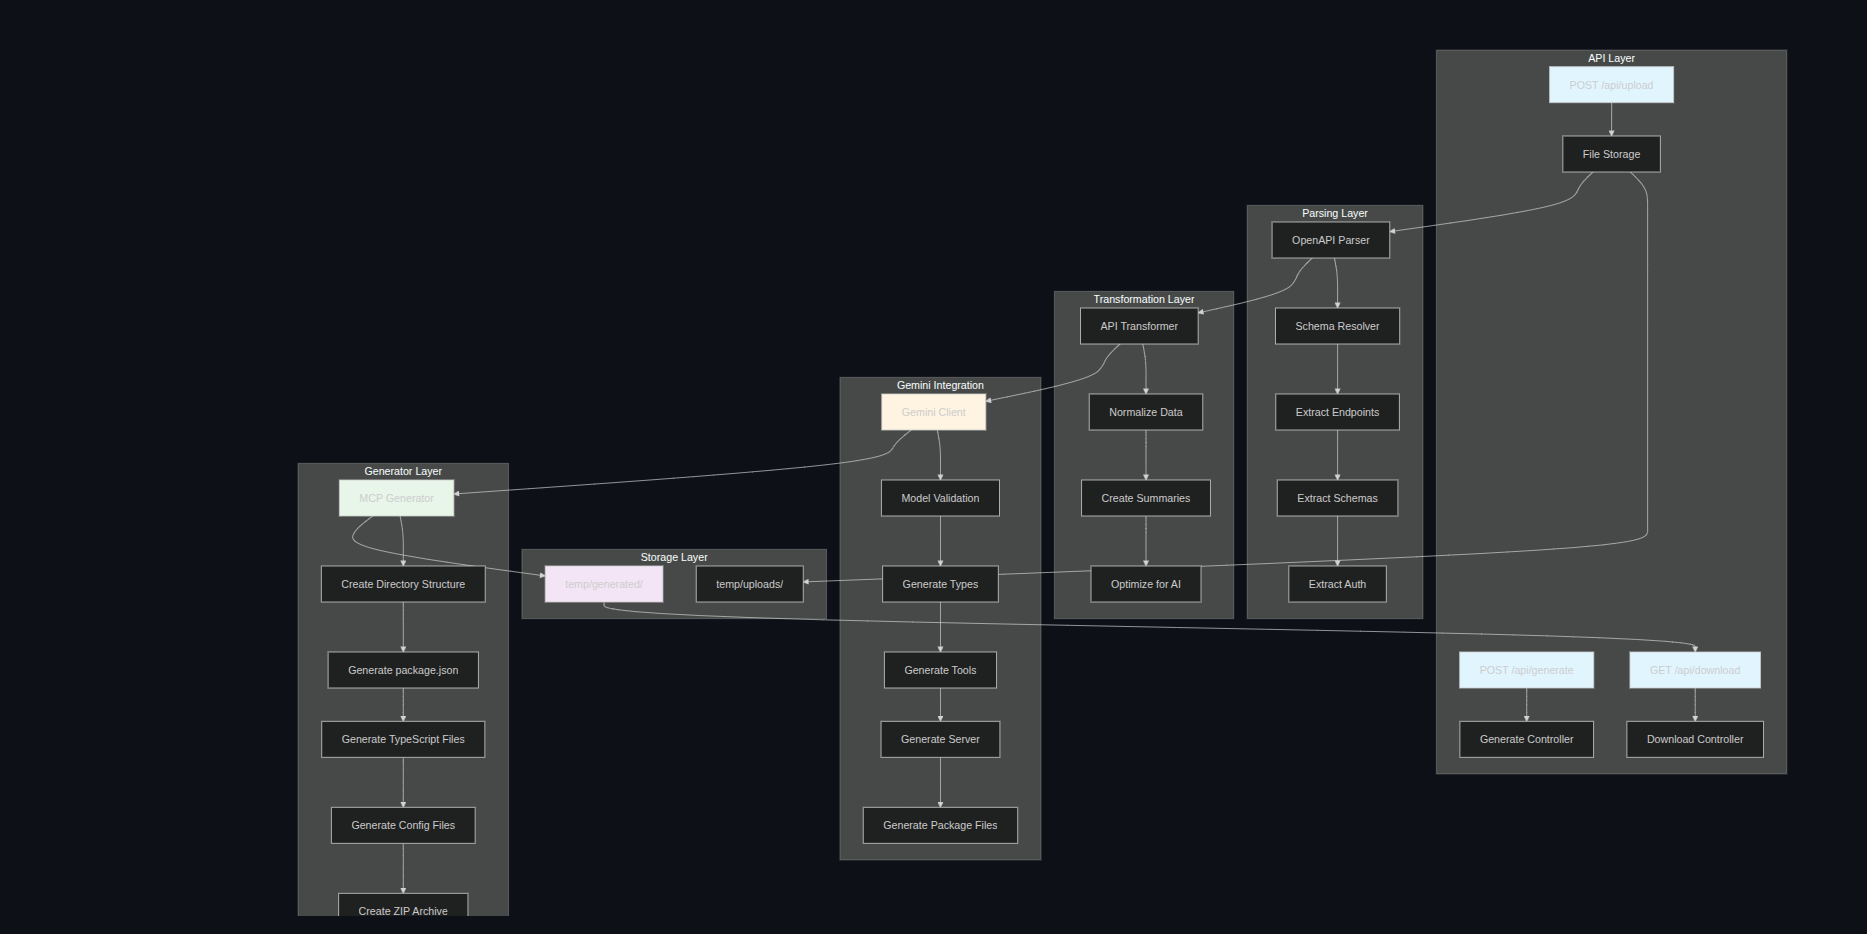The height and width of the screenshot is (934, 1867).
Task: Select the Generate Package Files node
Action: click(940, 825)
